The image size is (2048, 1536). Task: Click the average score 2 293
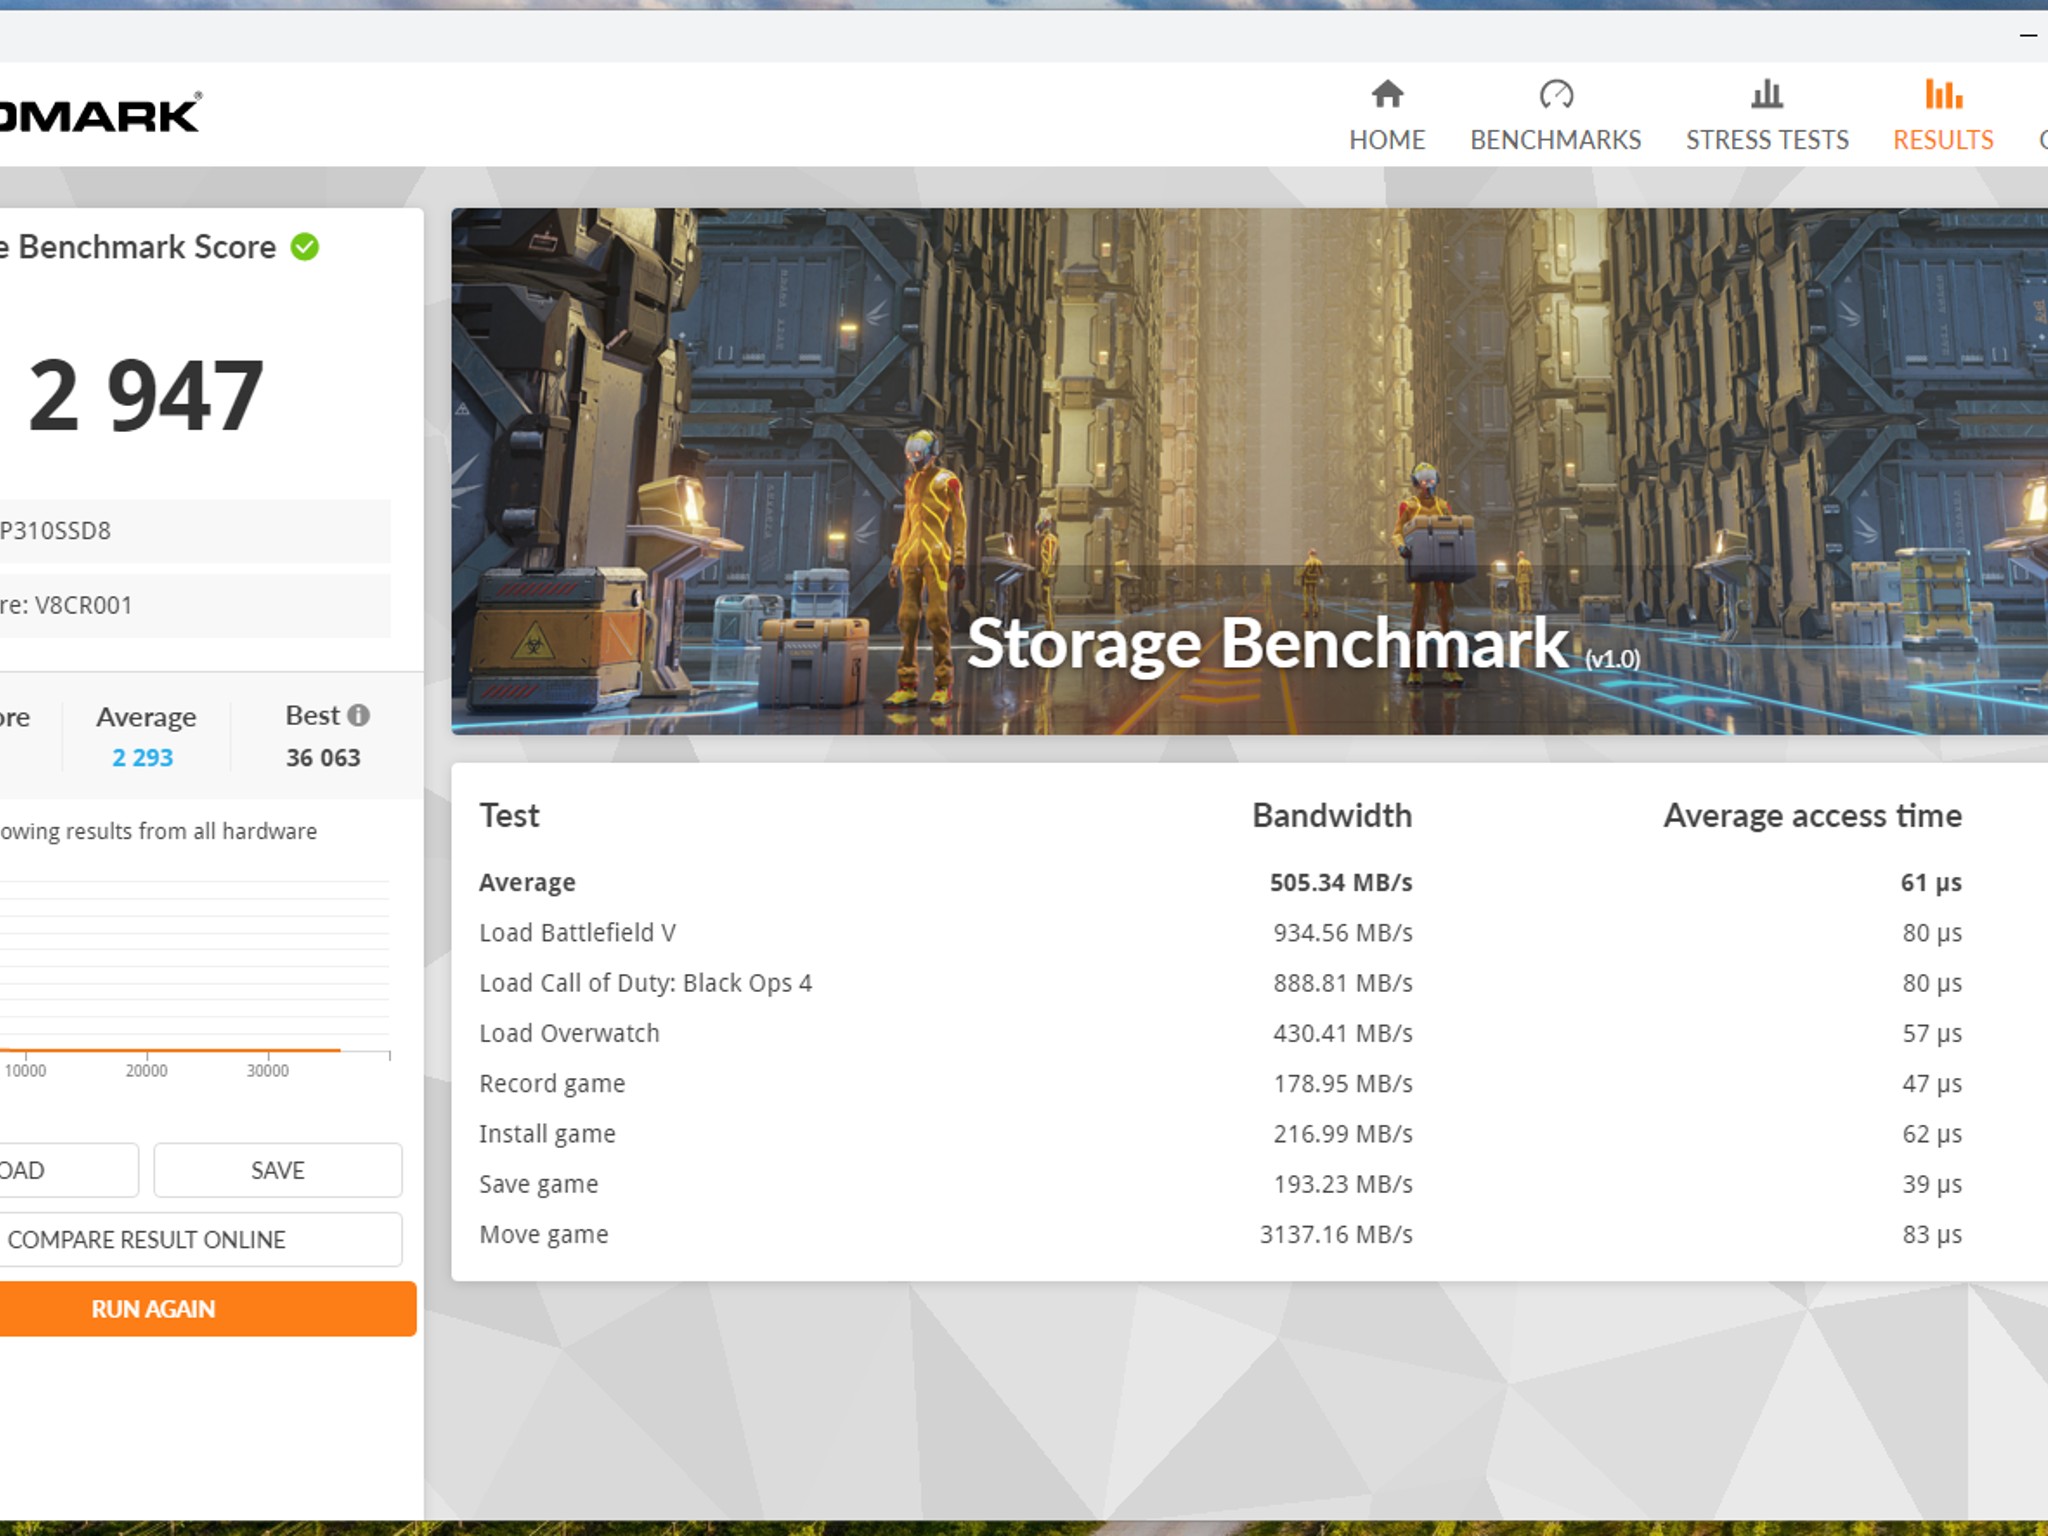pyautogui.click(x=142, y=758)
